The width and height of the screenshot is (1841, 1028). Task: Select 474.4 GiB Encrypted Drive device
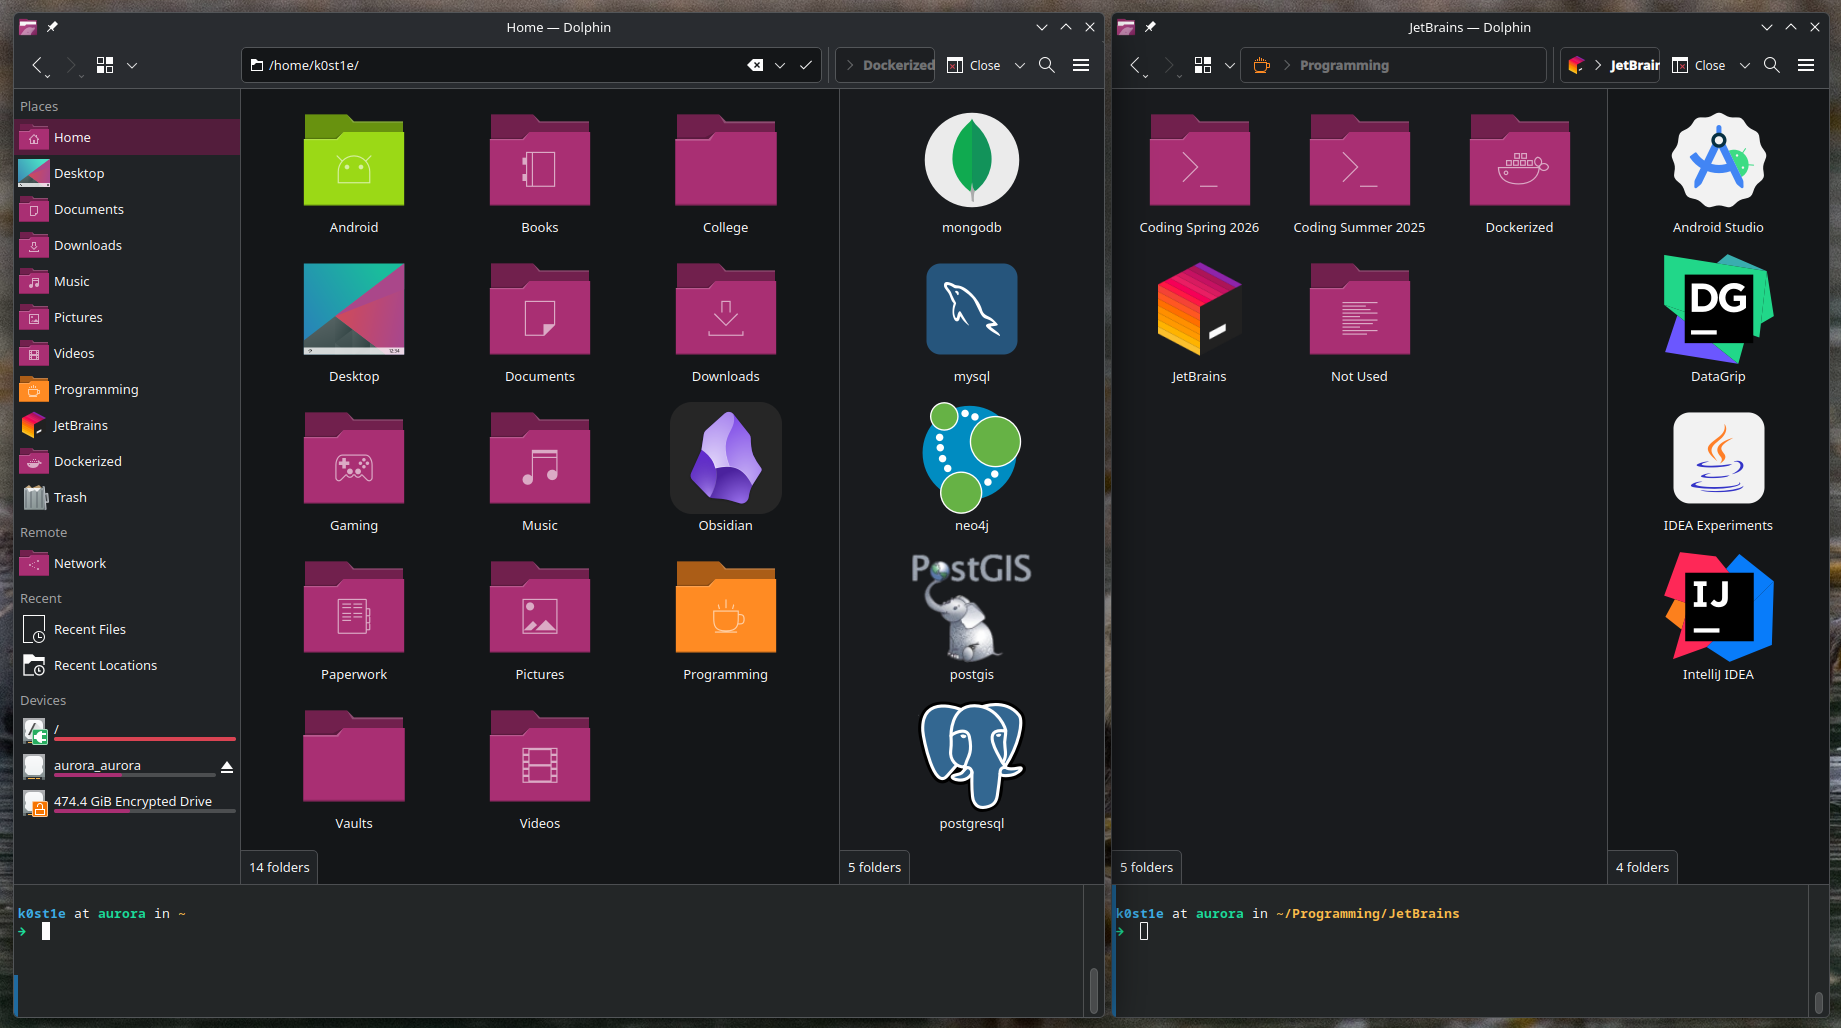click(x=127, y=803)
